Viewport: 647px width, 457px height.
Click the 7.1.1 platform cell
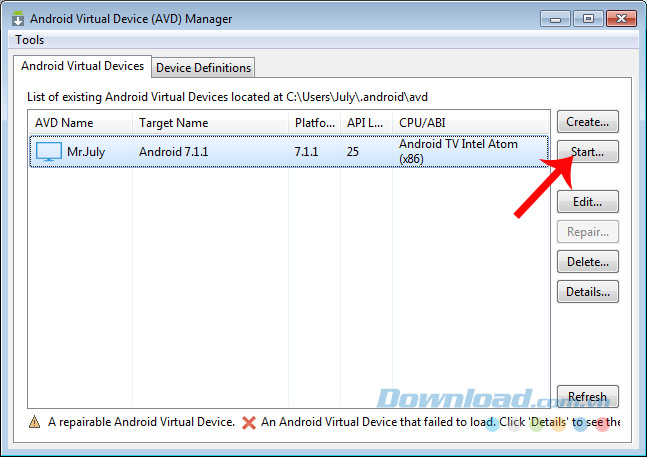click(x=306, y=152)
